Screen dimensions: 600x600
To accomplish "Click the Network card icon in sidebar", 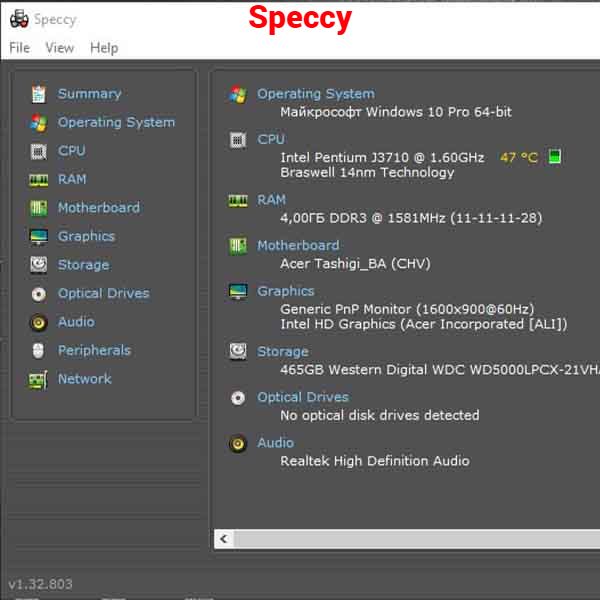I will 39,380.
